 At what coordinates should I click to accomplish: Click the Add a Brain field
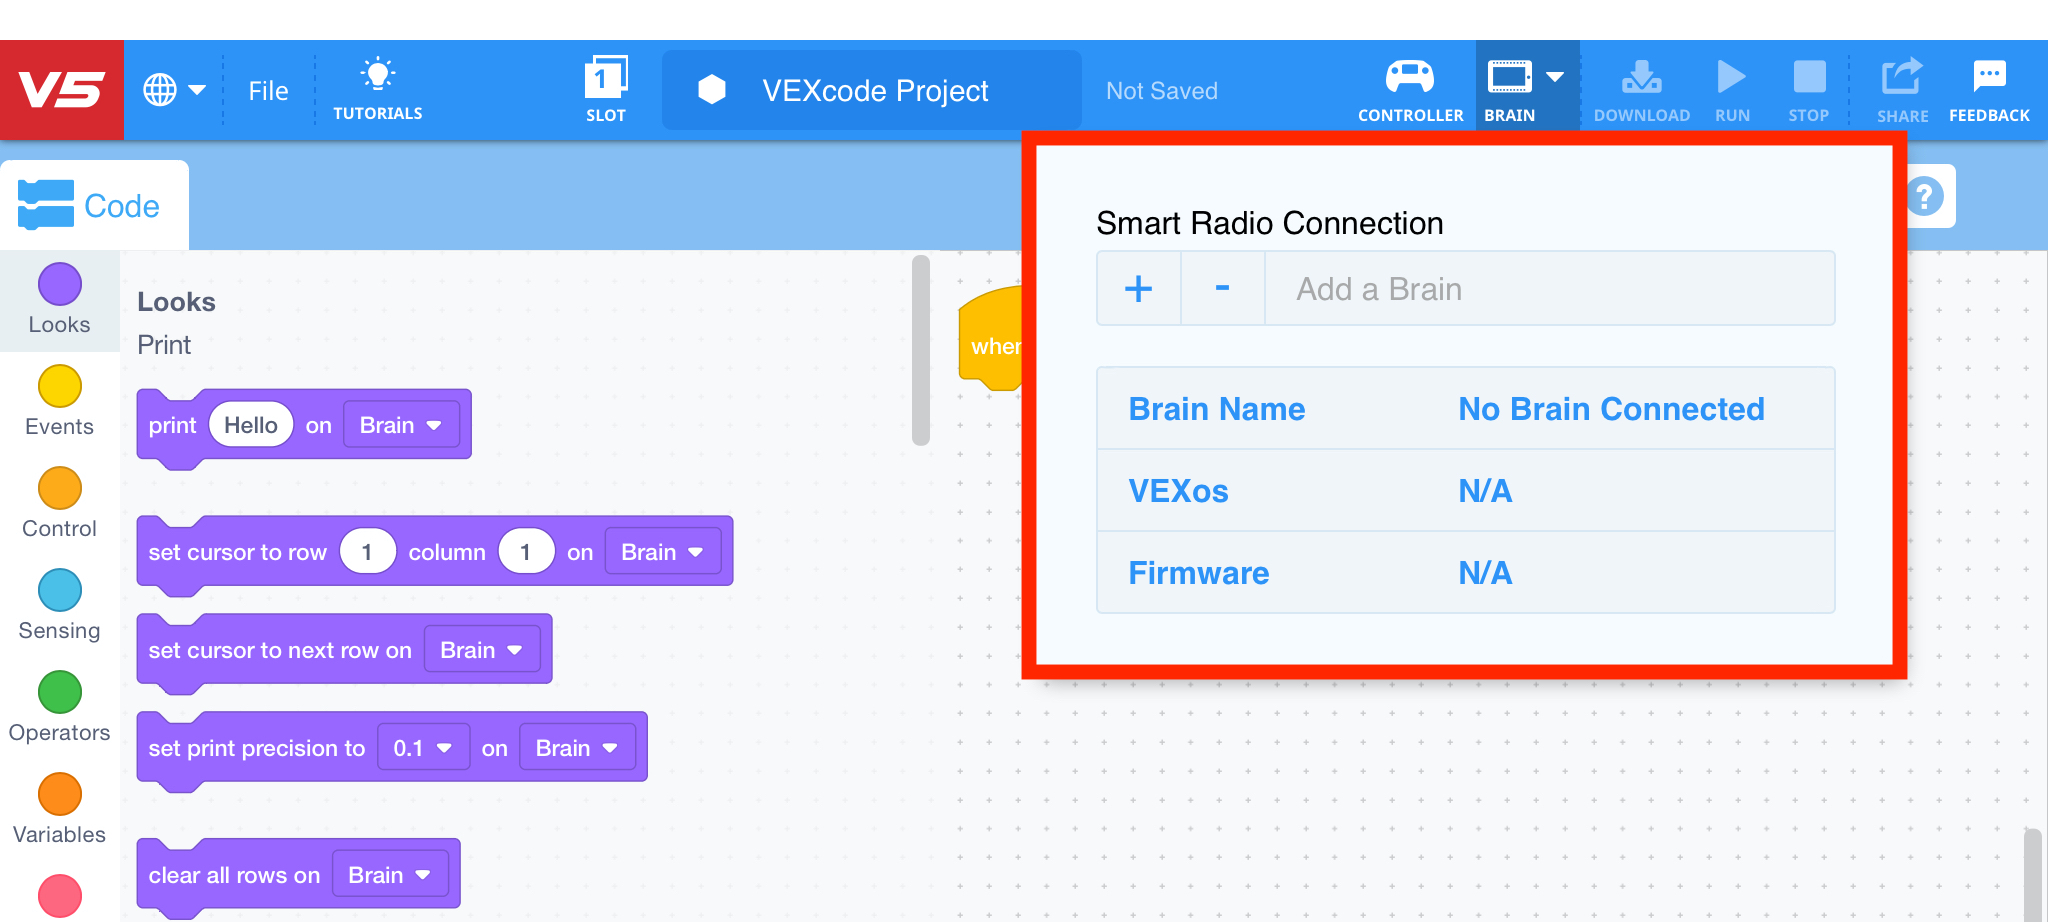1550,288
